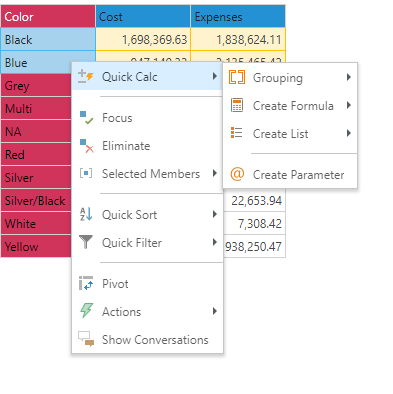Click the Cost column header

143,16
